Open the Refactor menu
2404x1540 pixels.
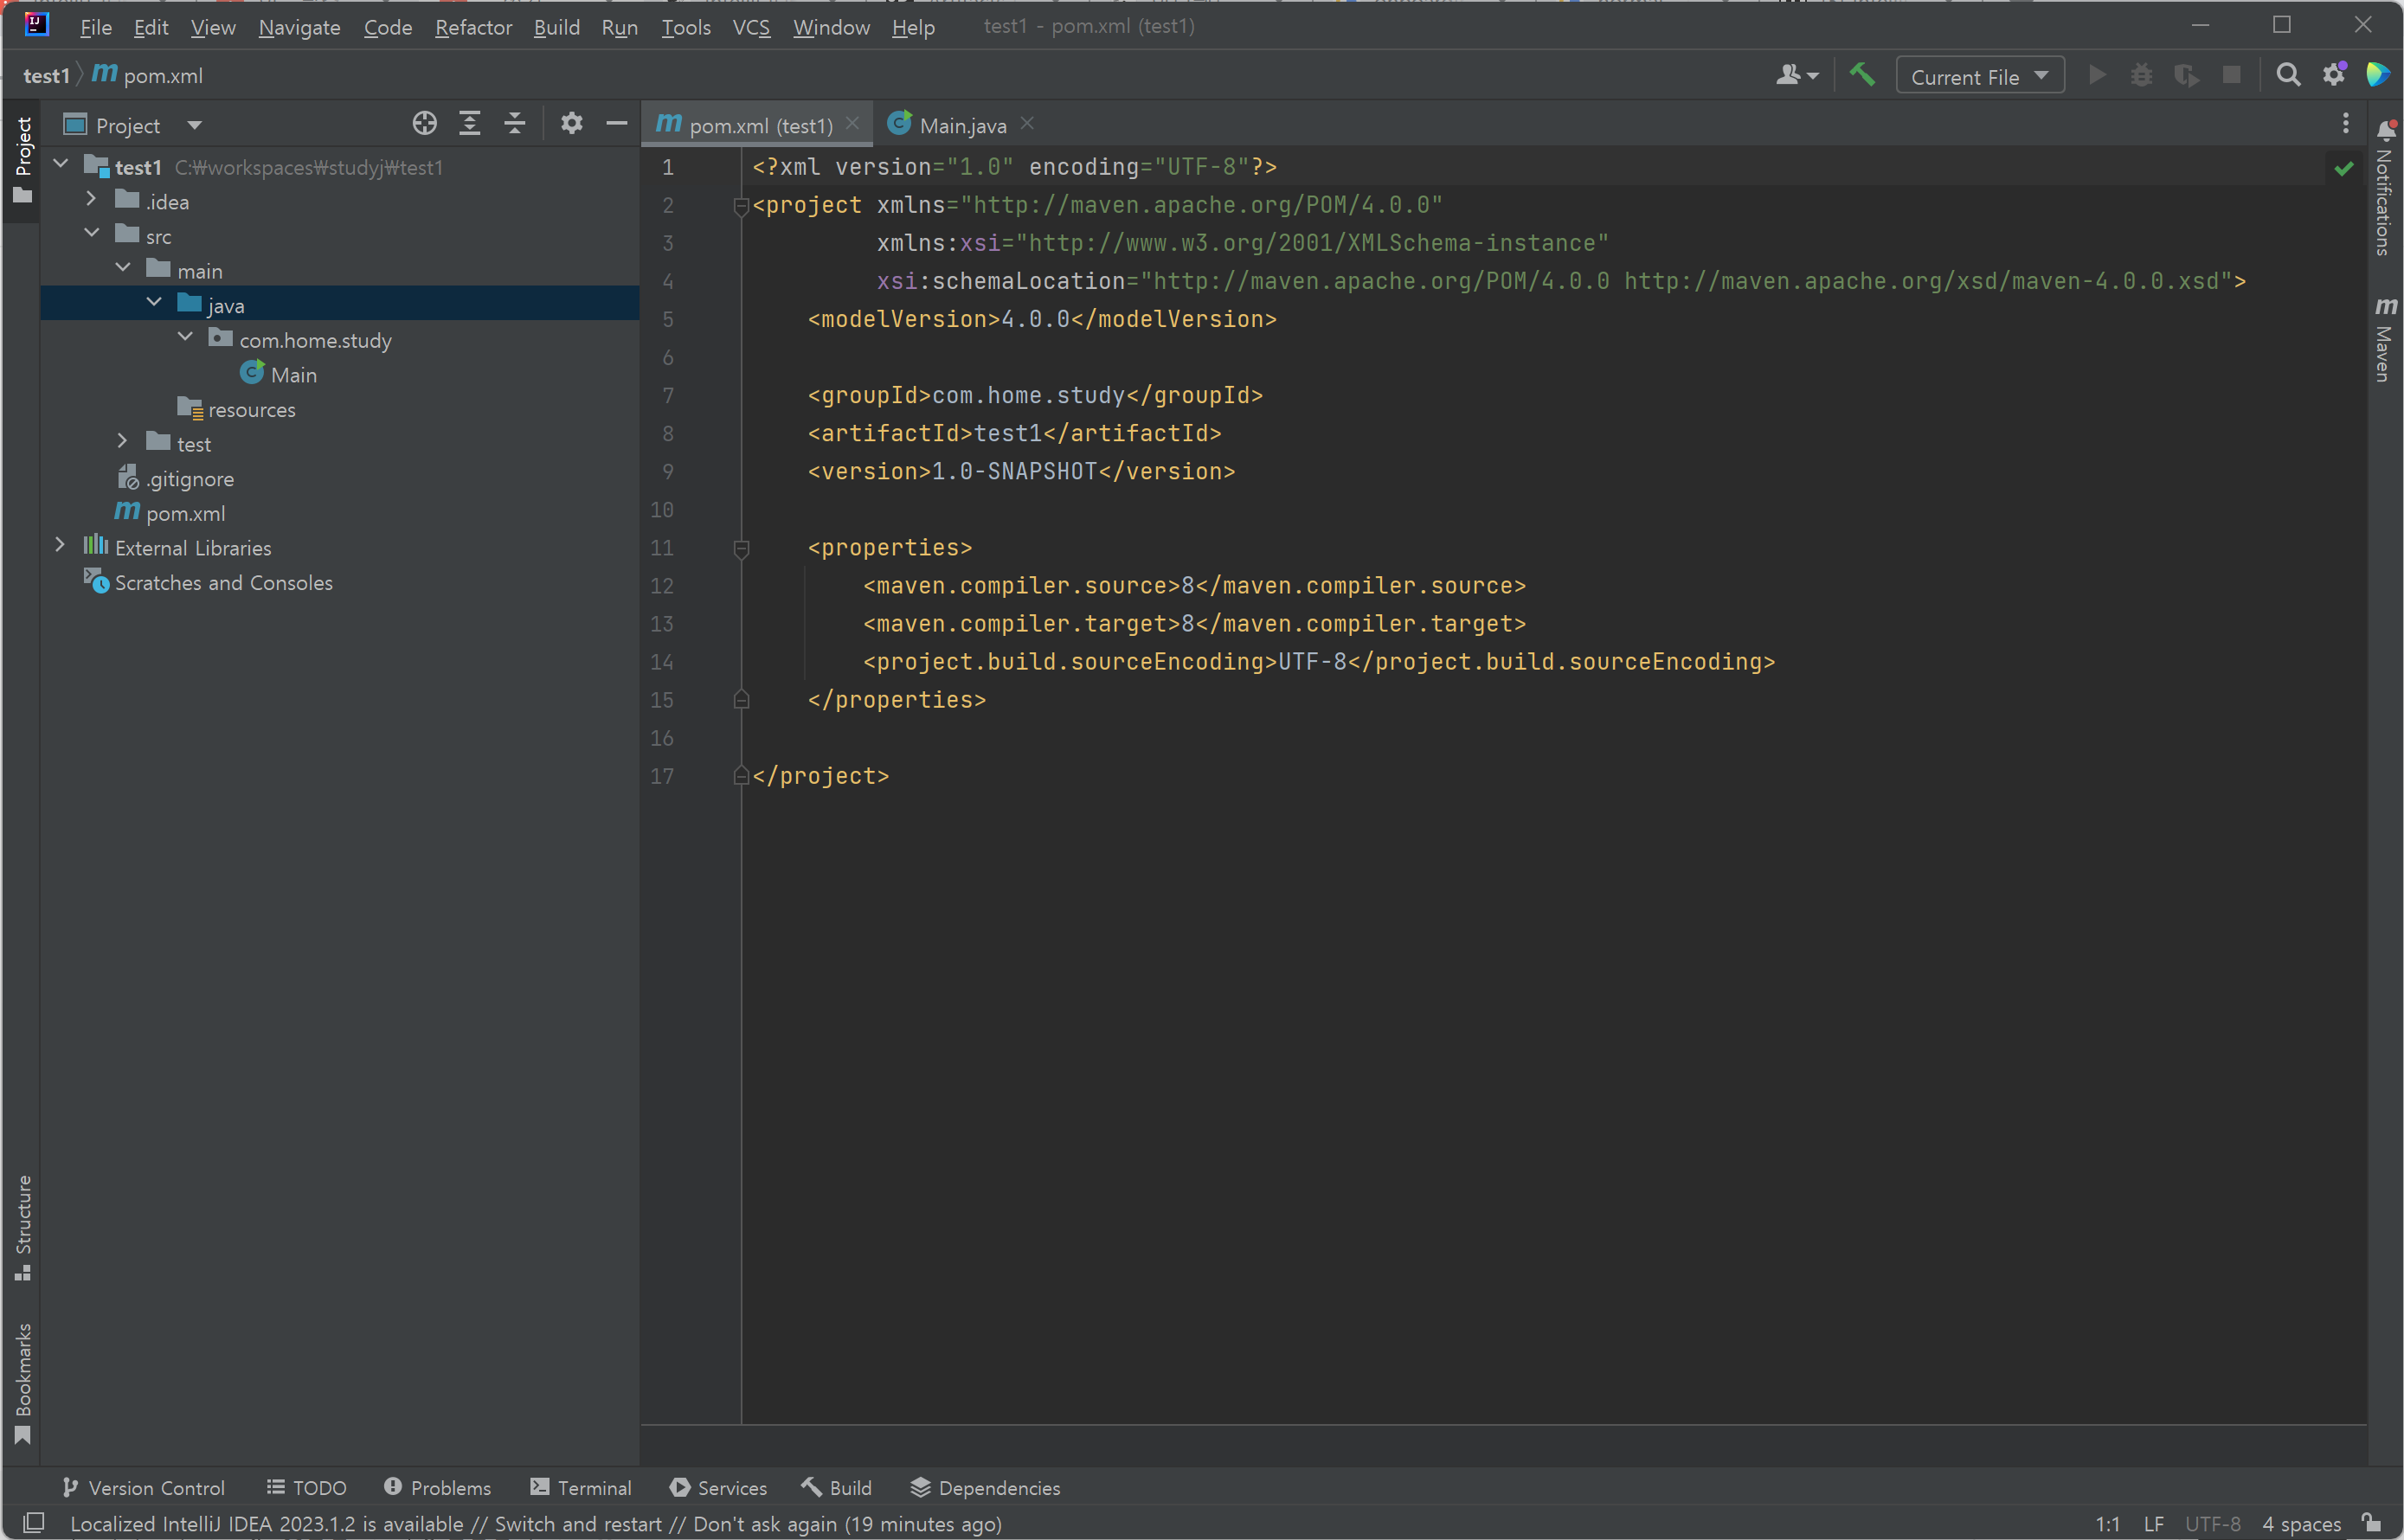coord(473,27)
